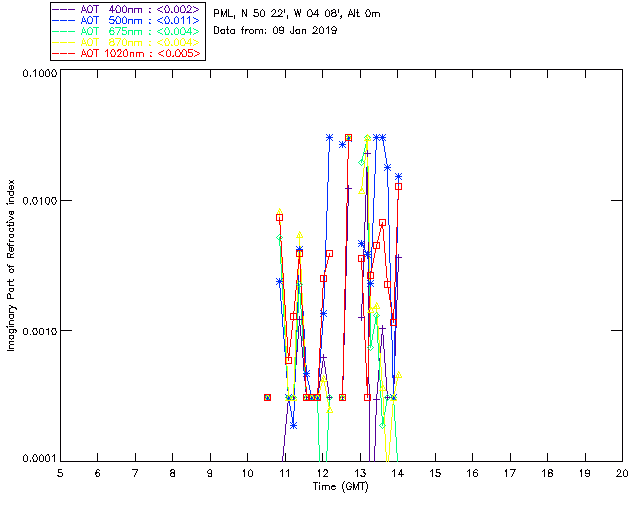This screenshot has width=640, height=512.
Task: Click the red square marker at the final 14:00 point
Action: (x=399, y=187)
